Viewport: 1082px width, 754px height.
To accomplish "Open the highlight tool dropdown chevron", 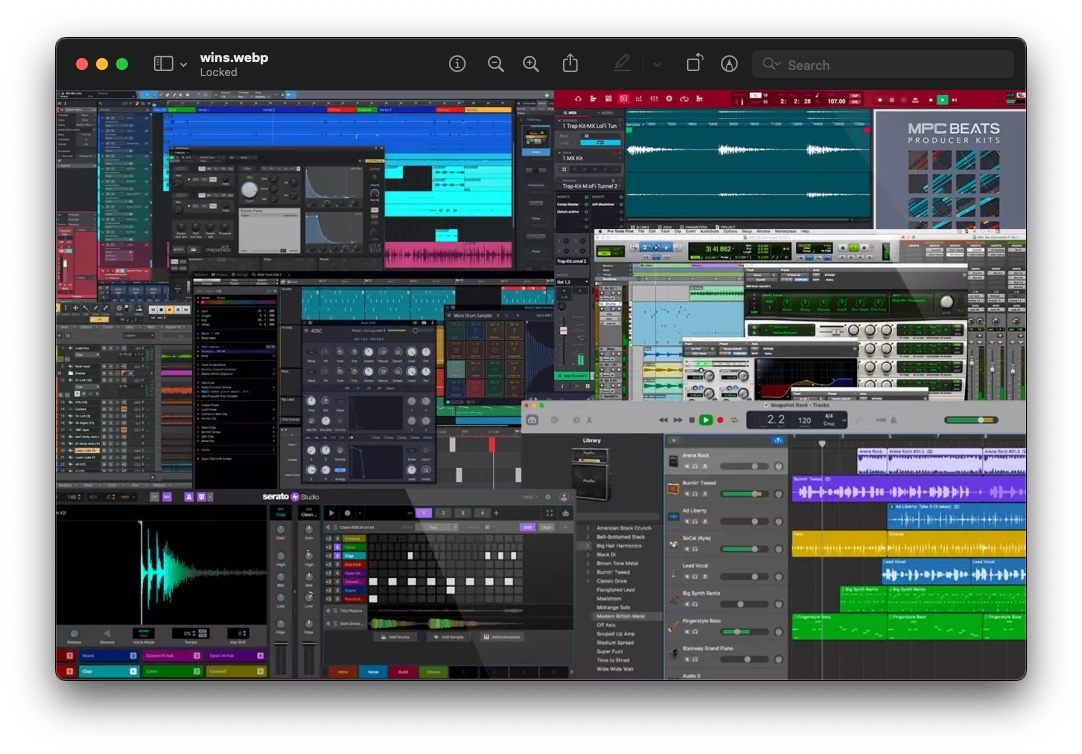I will point(657,65).
